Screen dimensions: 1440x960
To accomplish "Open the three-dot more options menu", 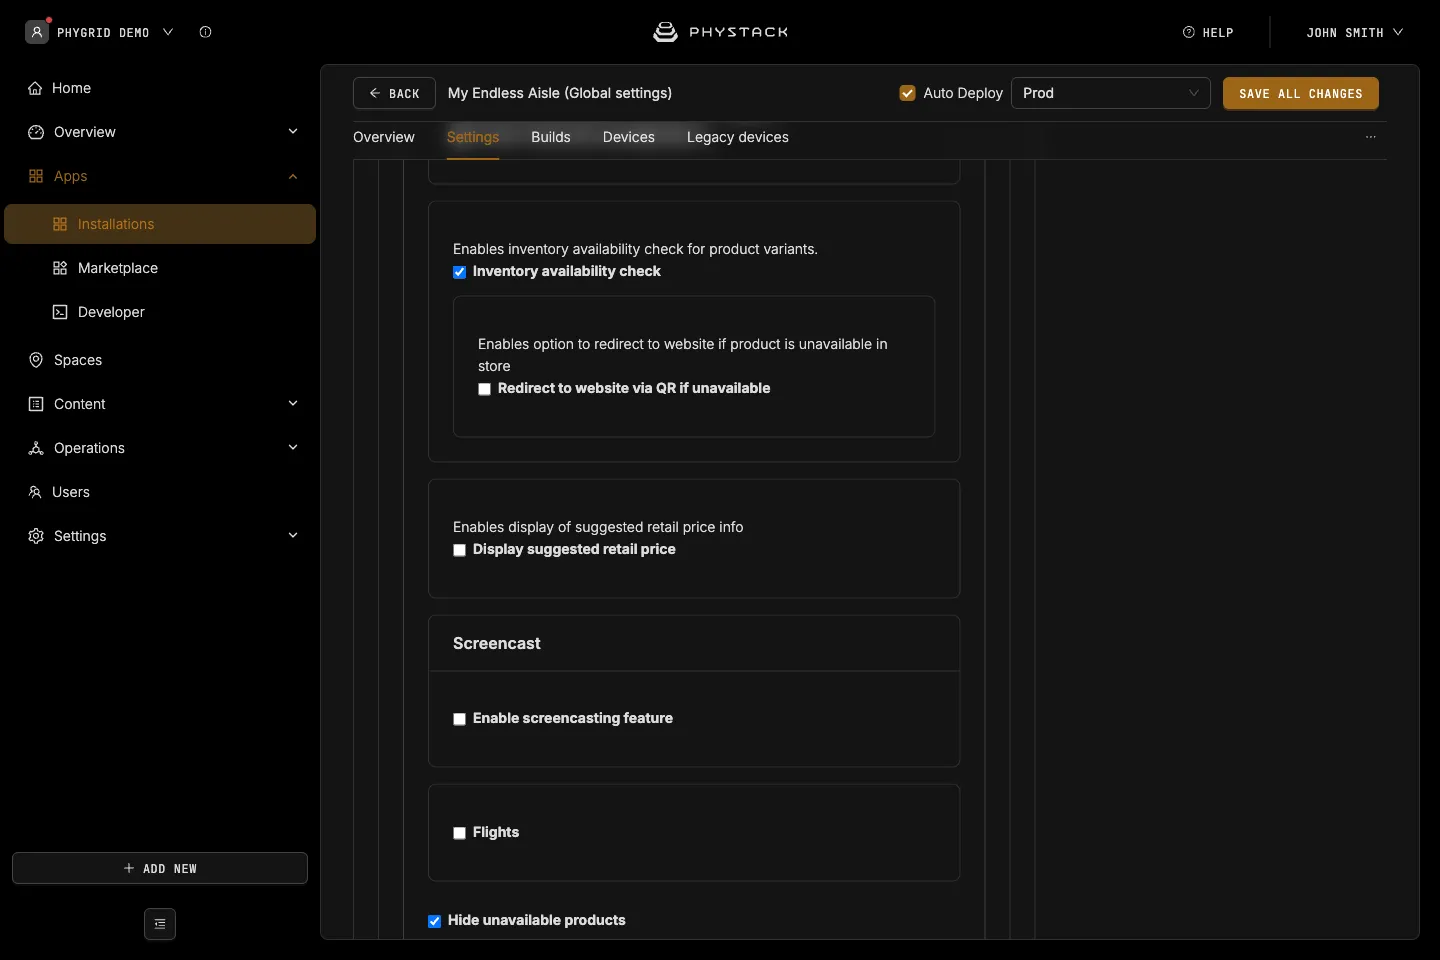I will [x=1371, y=137].
